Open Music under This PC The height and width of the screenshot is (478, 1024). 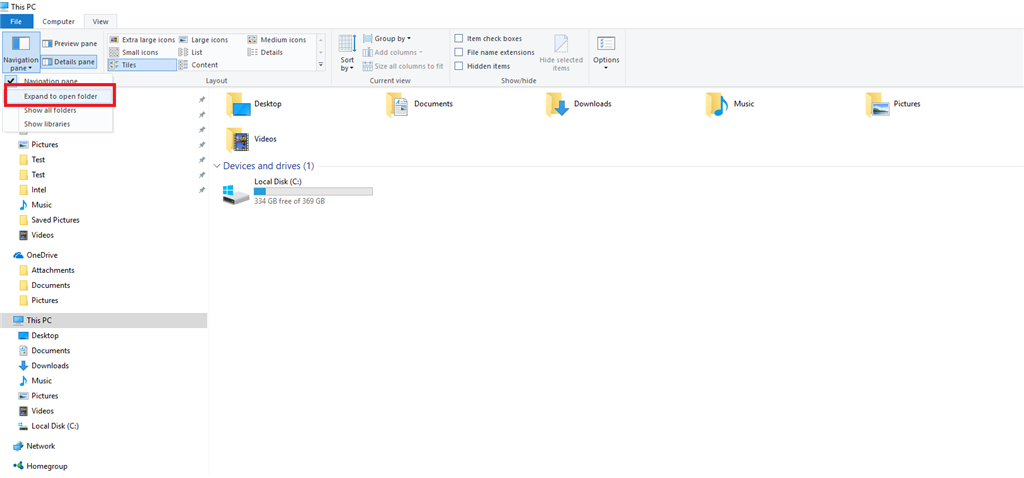click(42, 381)
